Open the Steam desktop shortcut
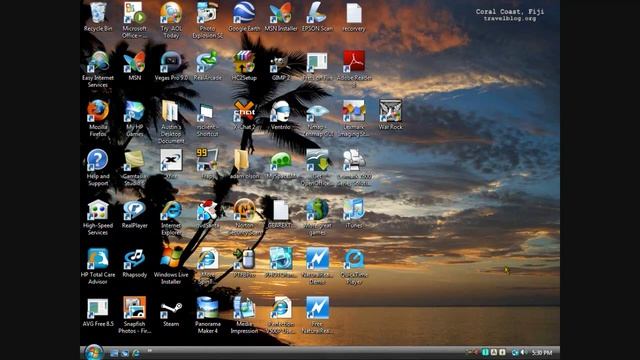The image size is (640, 360). click(x=171, y=313)
